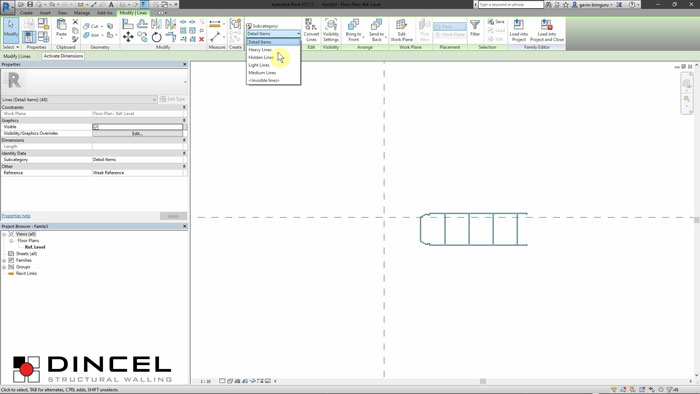The height and width of the screenshot is (394, 700).
Task: Click the Edit button for Visibility/Graphics Overrides
Action: point(137,133)
